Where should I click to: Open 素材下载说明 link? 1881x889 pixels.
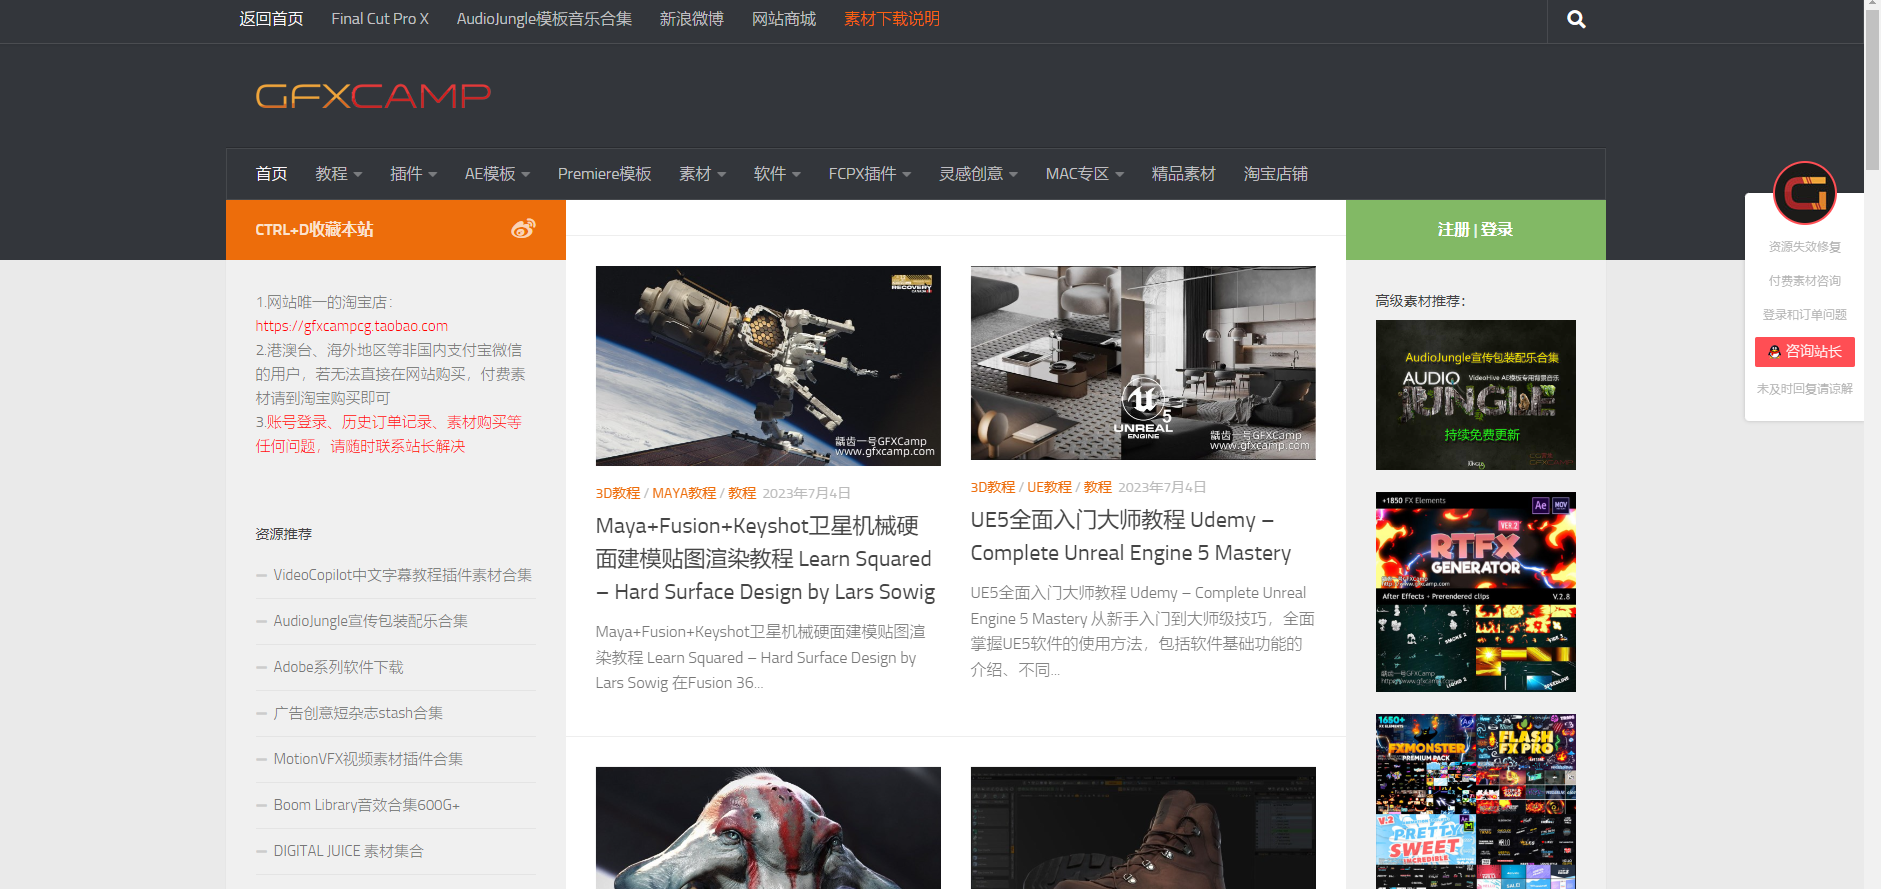tap(892, 19)
